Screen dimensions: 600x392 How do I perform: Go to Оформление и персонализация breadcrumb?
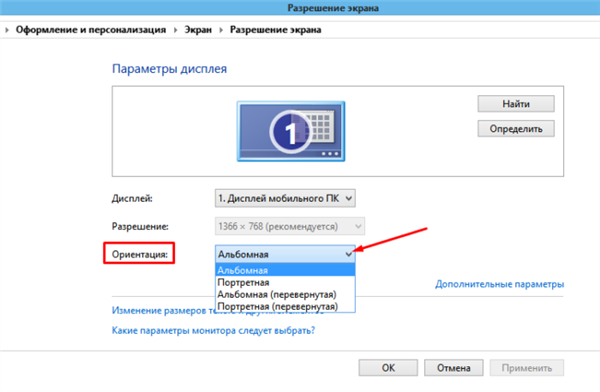click(x=91, y=30)
